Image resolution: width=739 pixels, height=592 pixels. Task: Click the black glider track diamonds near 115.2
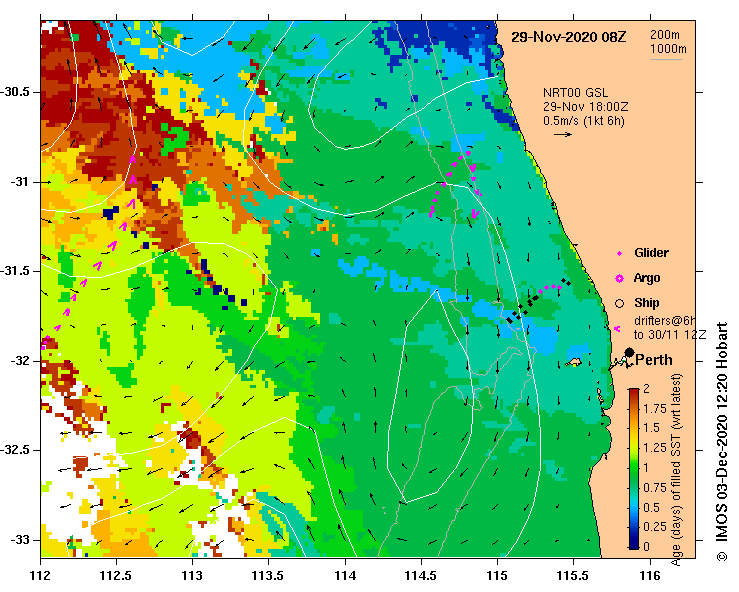538,301
